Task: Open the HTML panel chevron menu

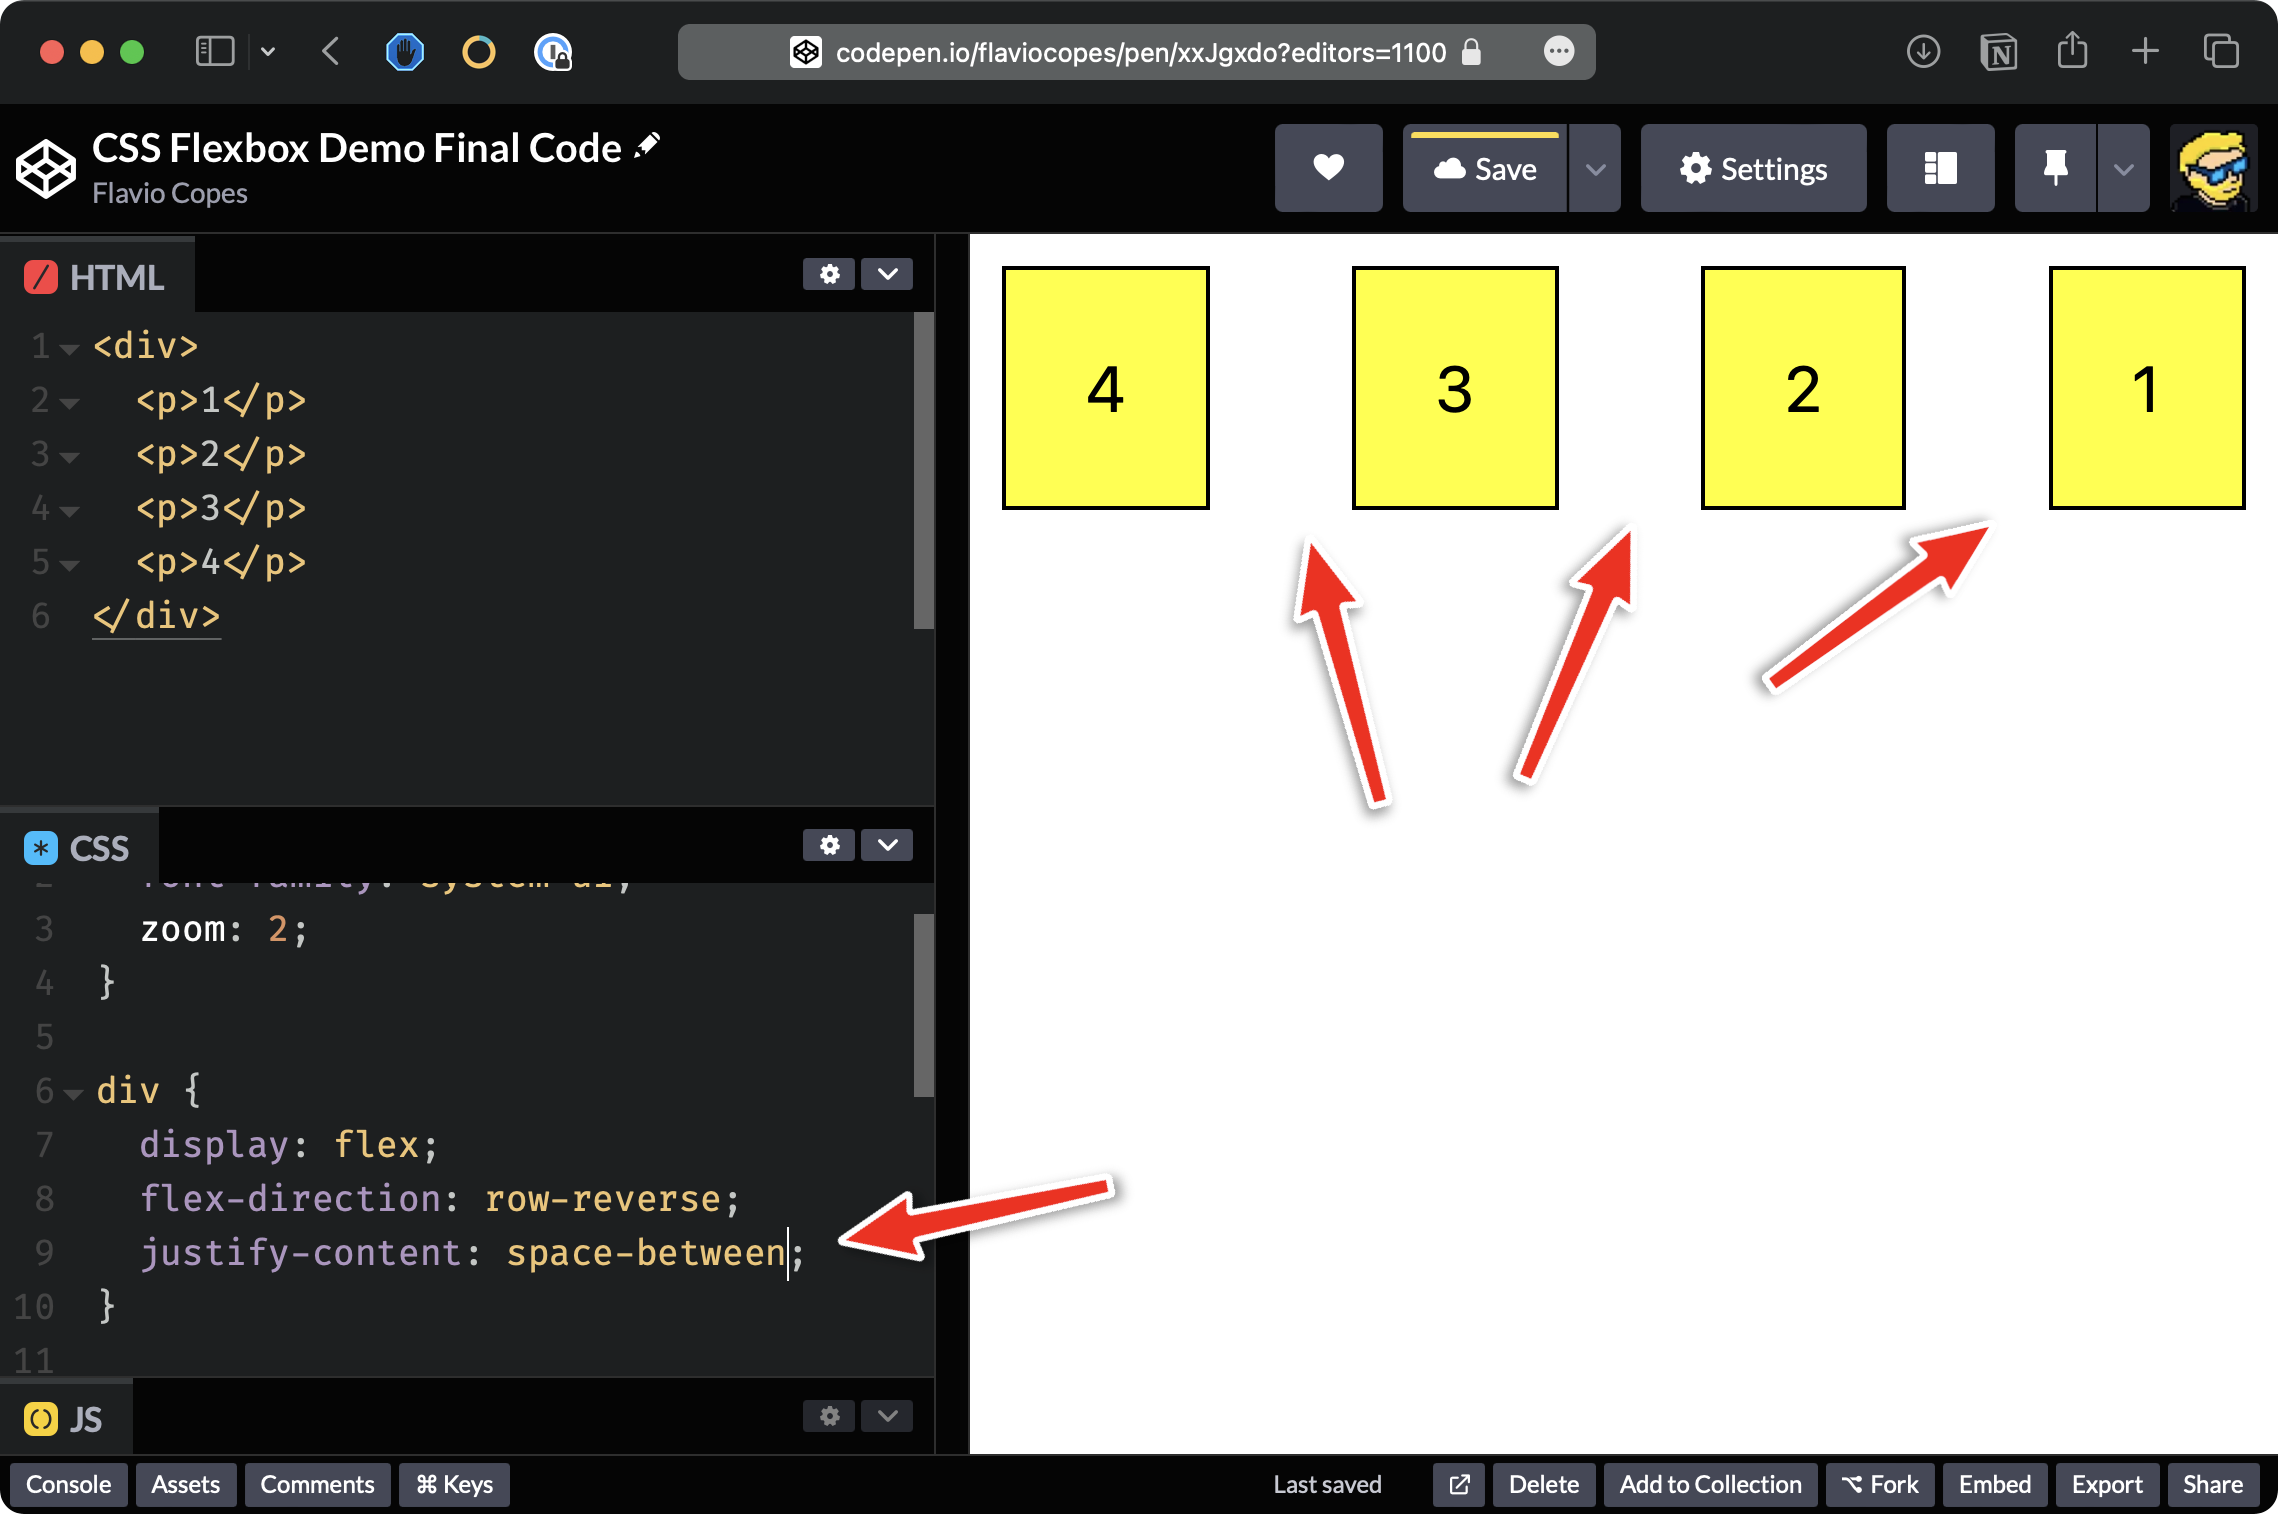Action: point(887,274)
